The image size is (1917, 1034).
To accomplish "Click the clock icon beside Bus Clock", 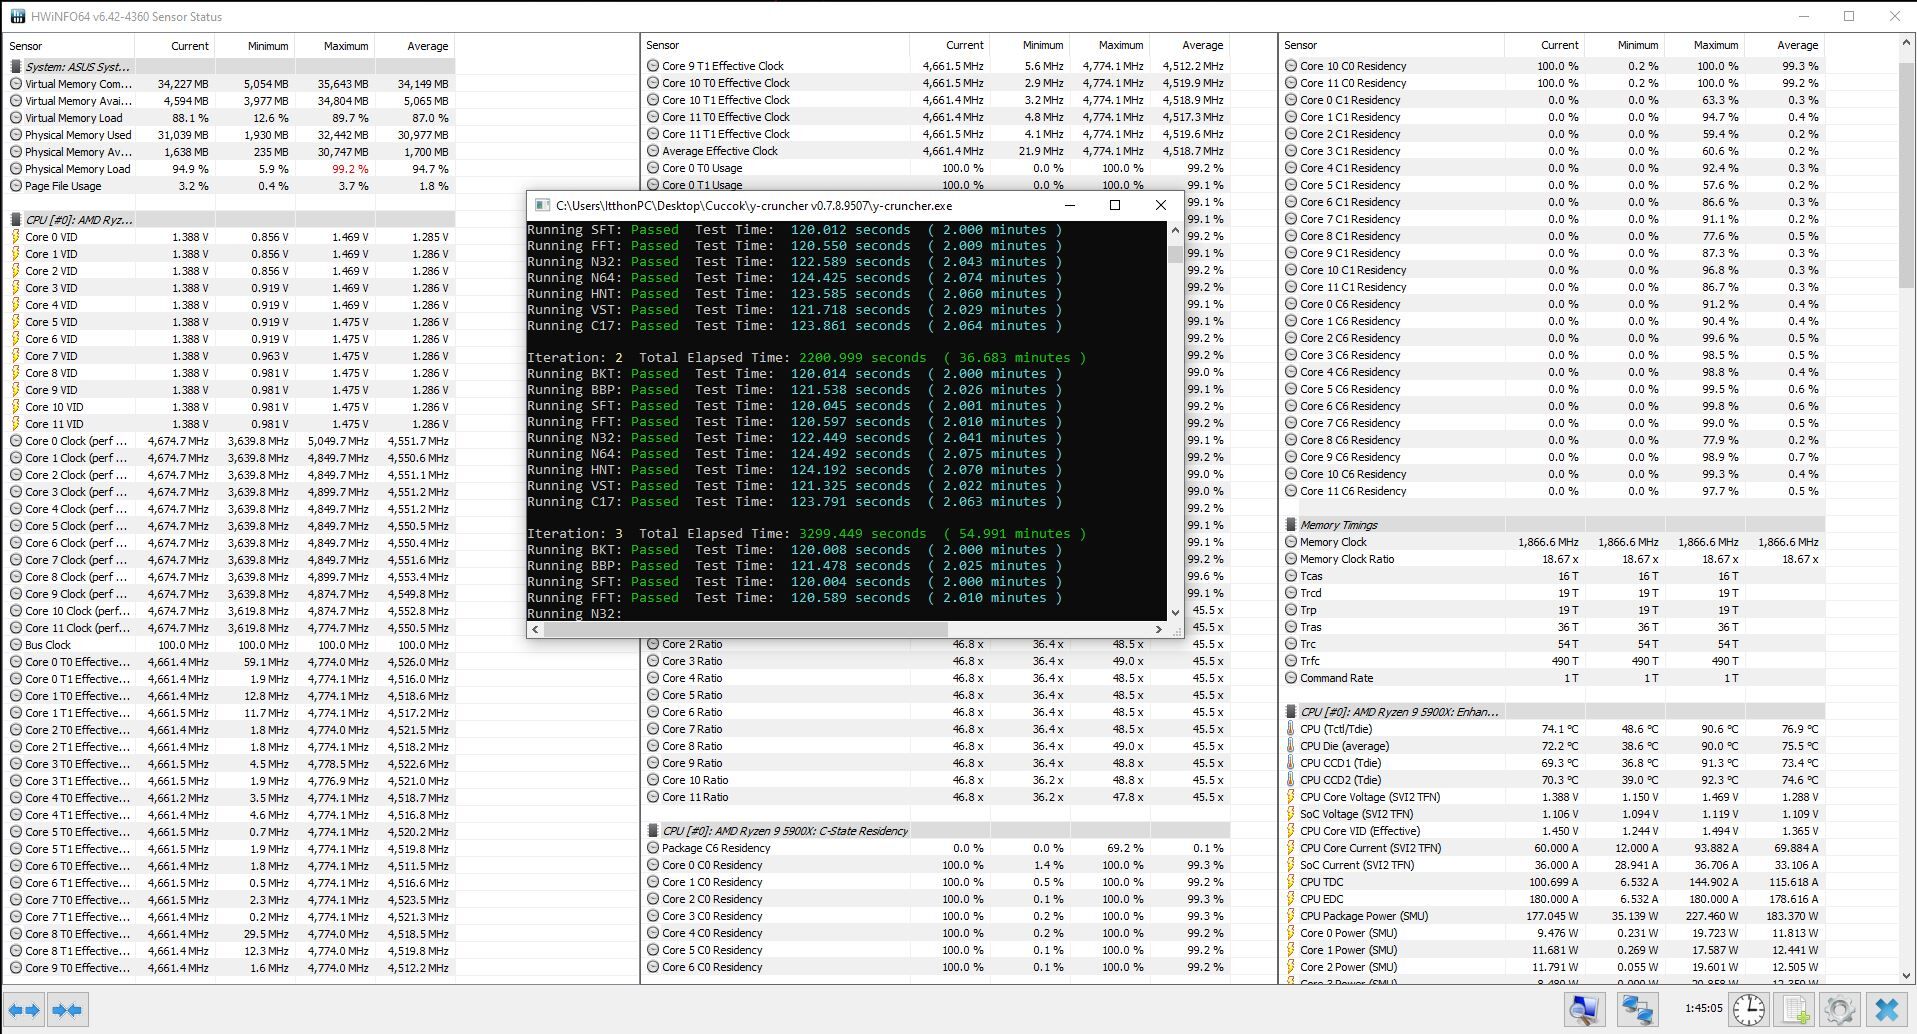I will pyautogui.click(x=16, y=645).
